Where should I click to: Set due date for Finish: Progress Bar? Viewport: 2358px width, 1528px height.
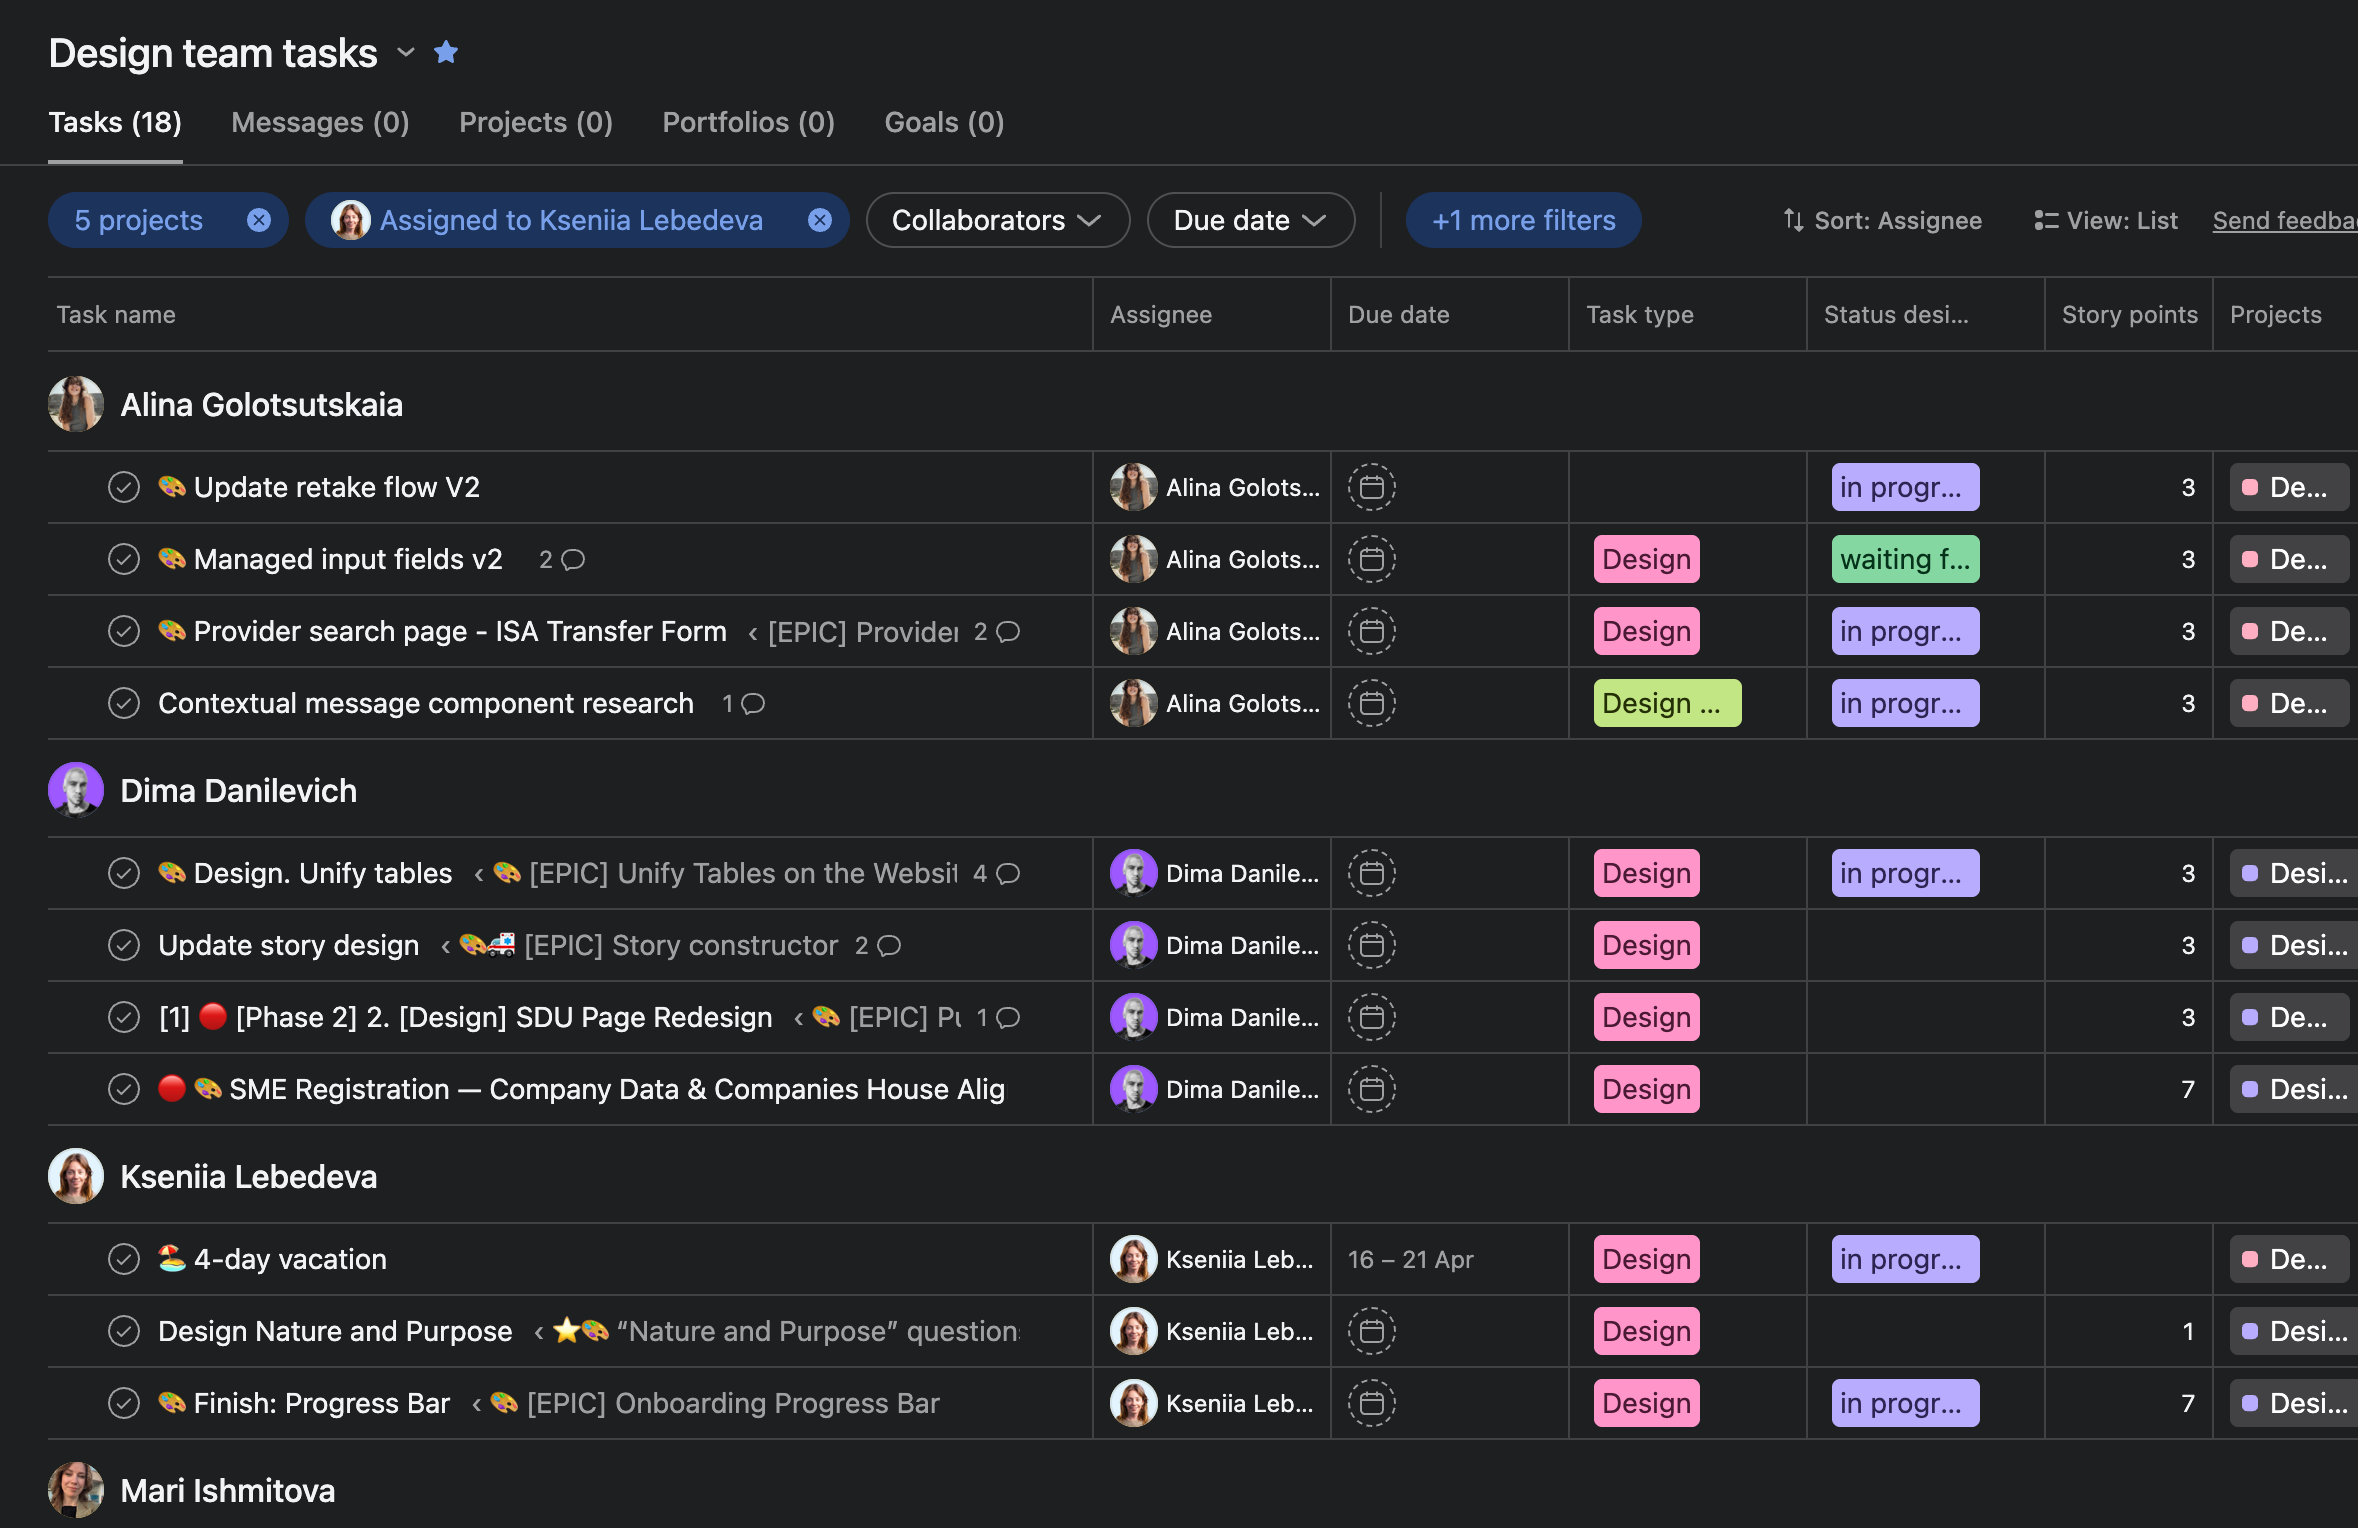[1372, 1403]
